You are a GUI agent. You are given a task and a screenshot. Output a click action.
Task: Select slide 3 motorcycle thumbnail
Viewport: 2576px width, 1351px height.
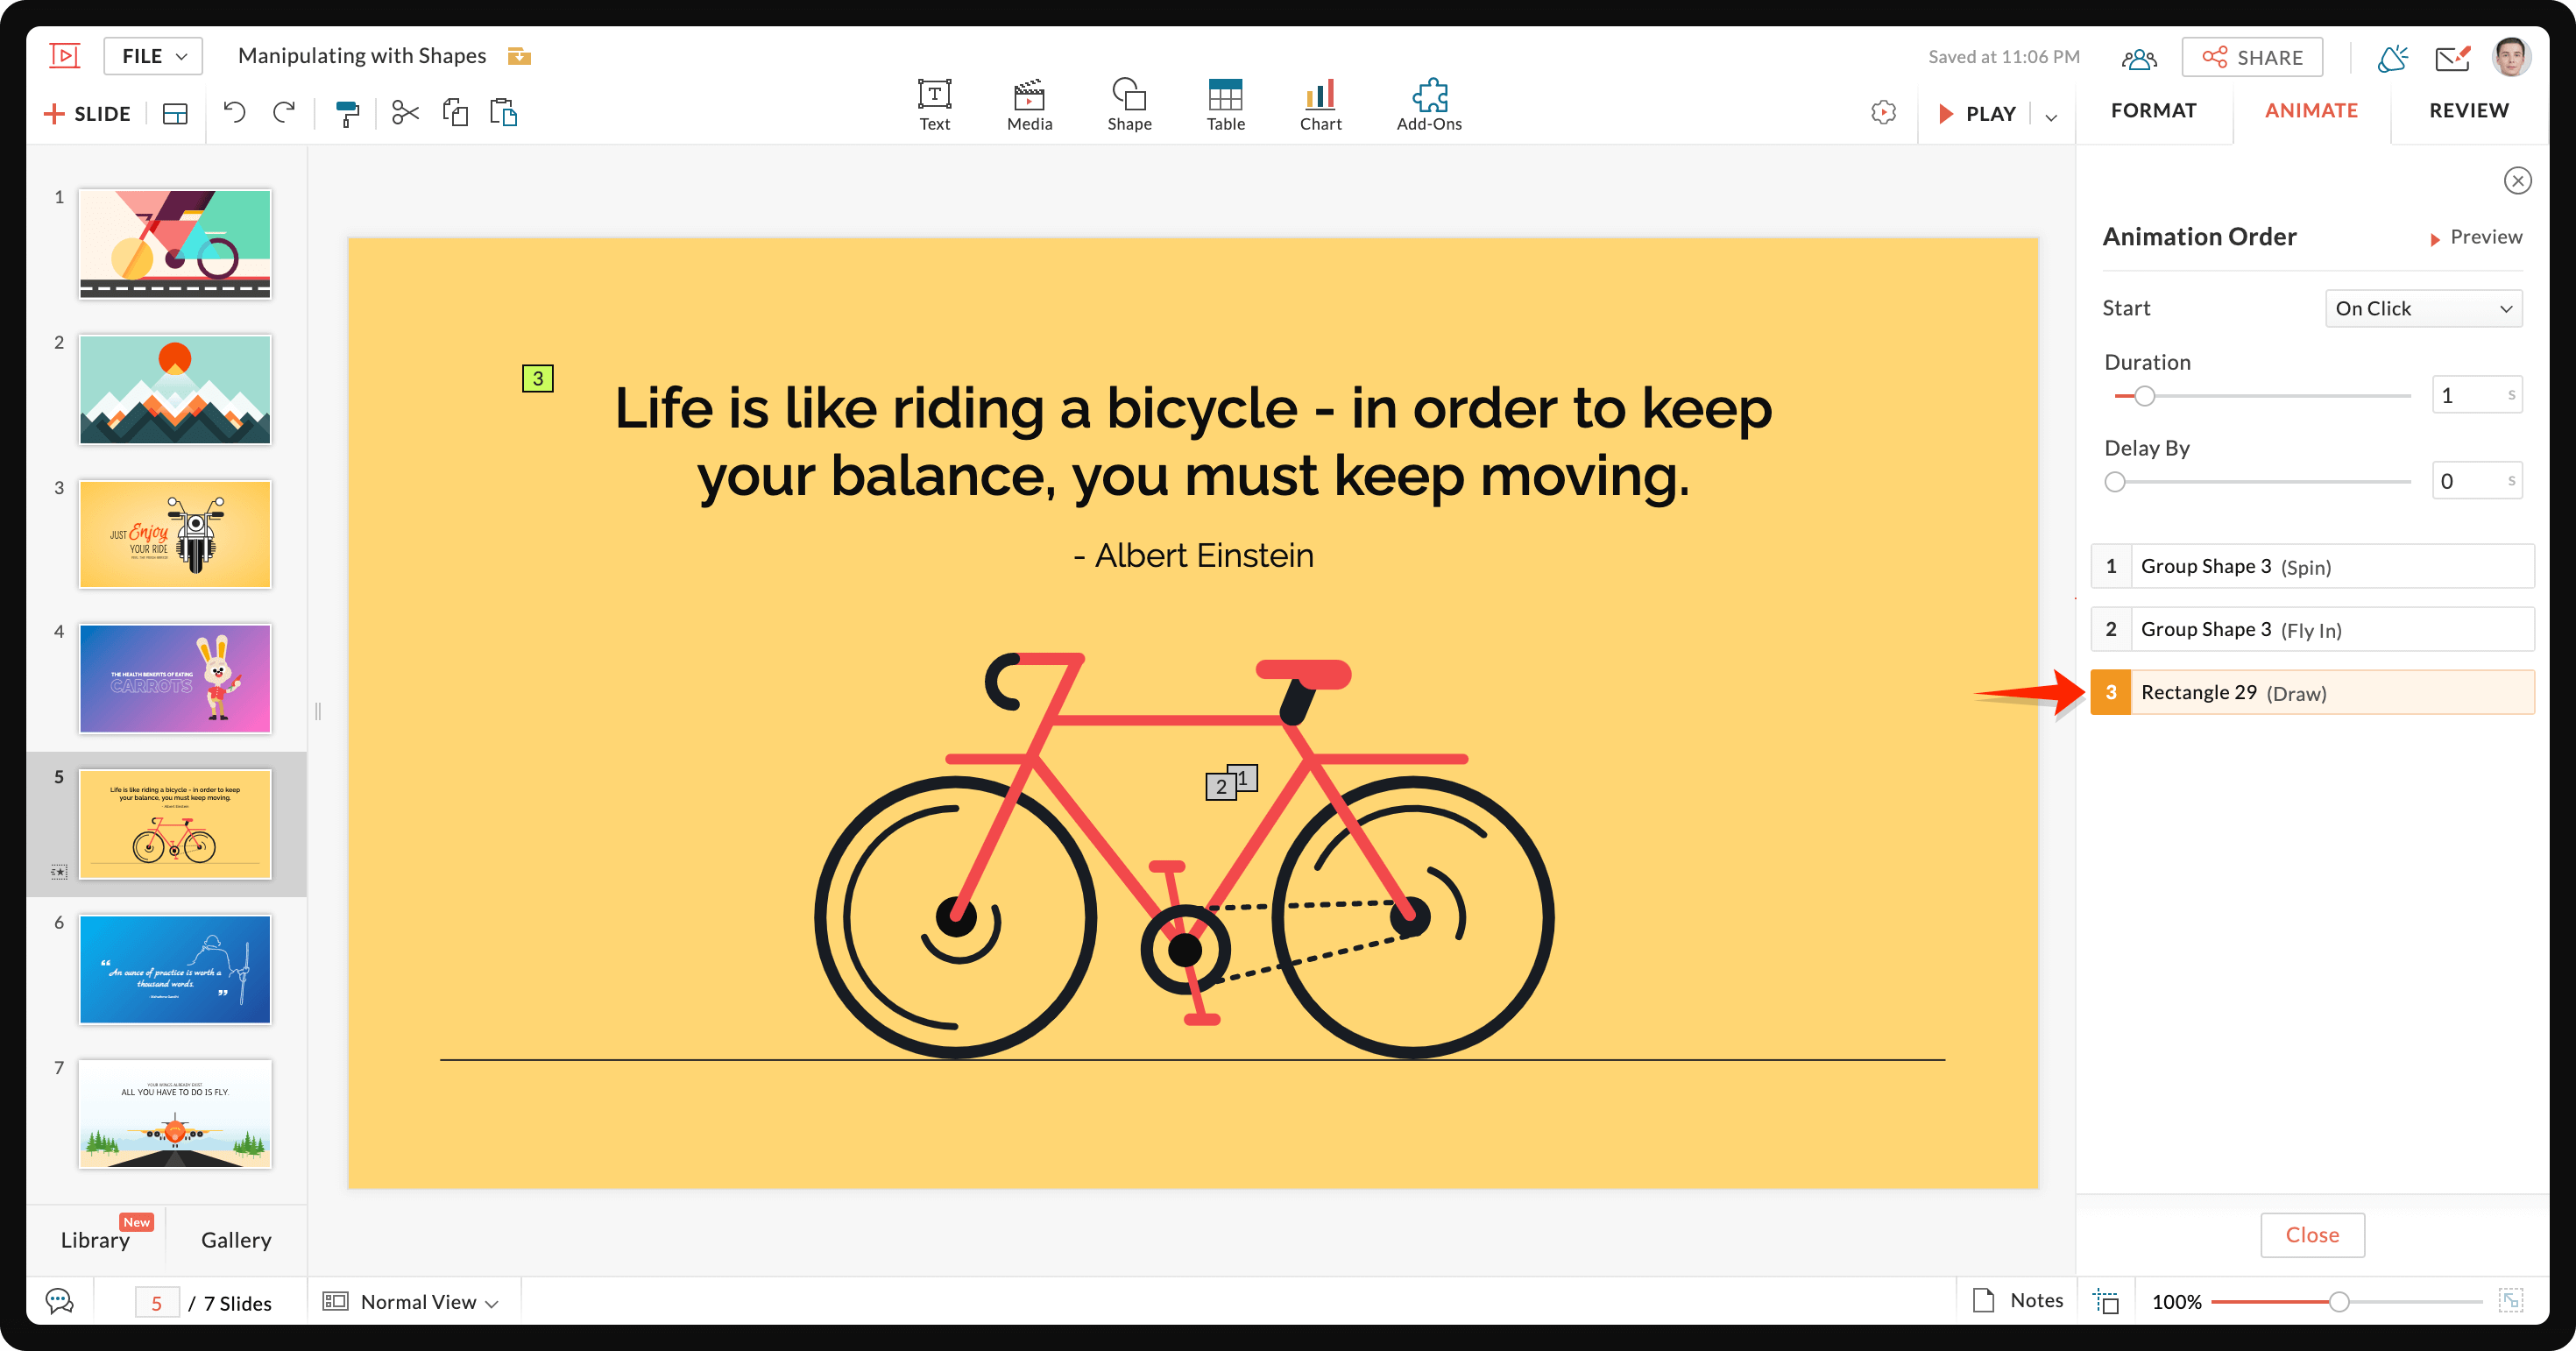pyautogui.click(x=175, y=534)
